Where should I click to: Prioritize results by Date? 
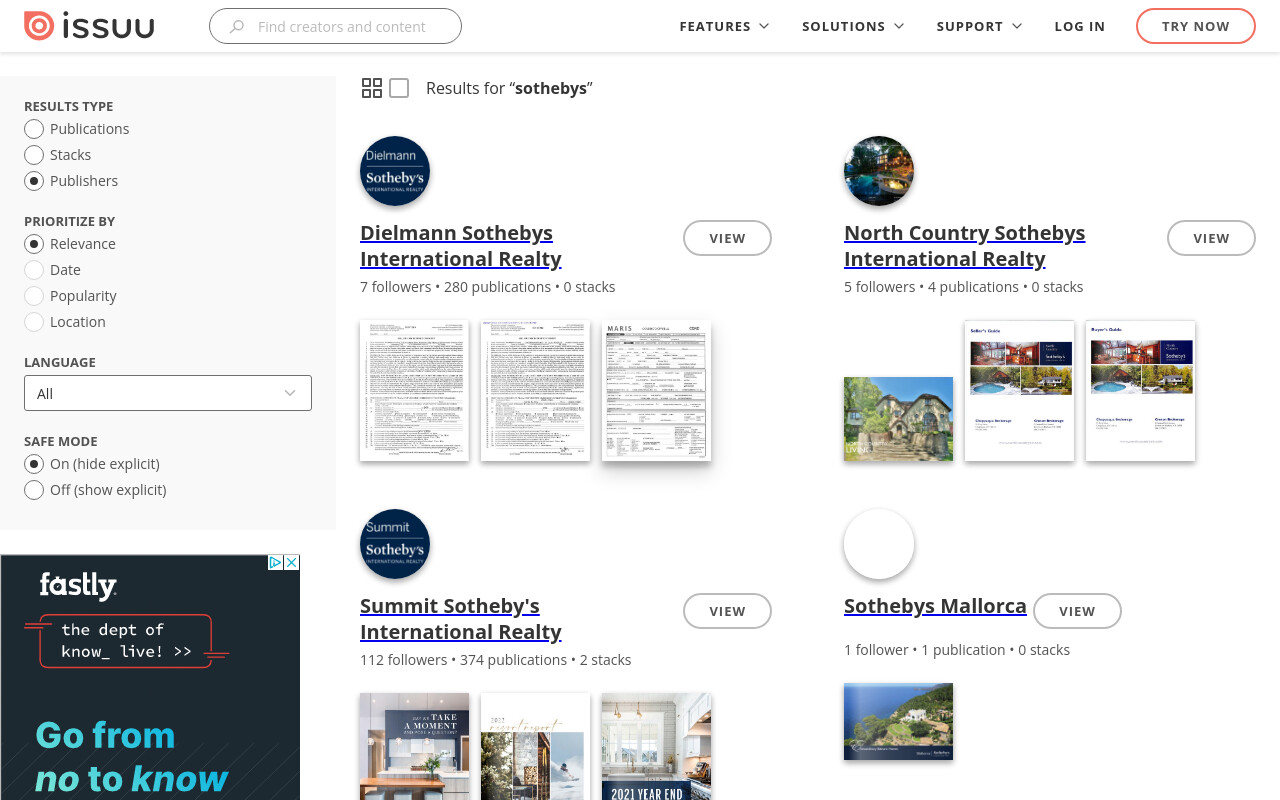34,270
